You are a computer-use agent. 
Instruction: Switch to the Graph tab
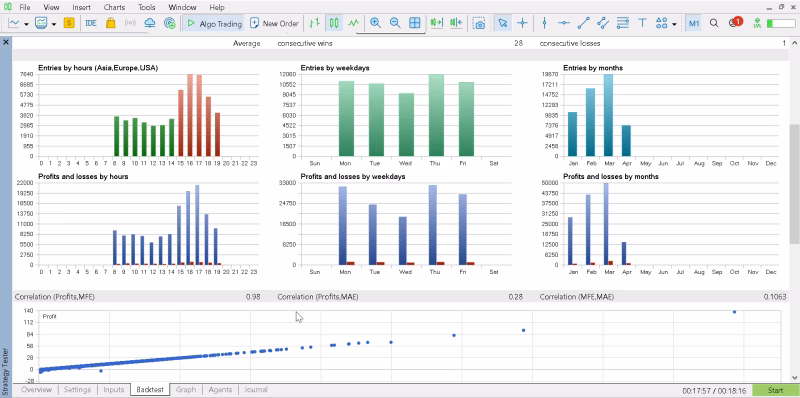pos(186,390)
